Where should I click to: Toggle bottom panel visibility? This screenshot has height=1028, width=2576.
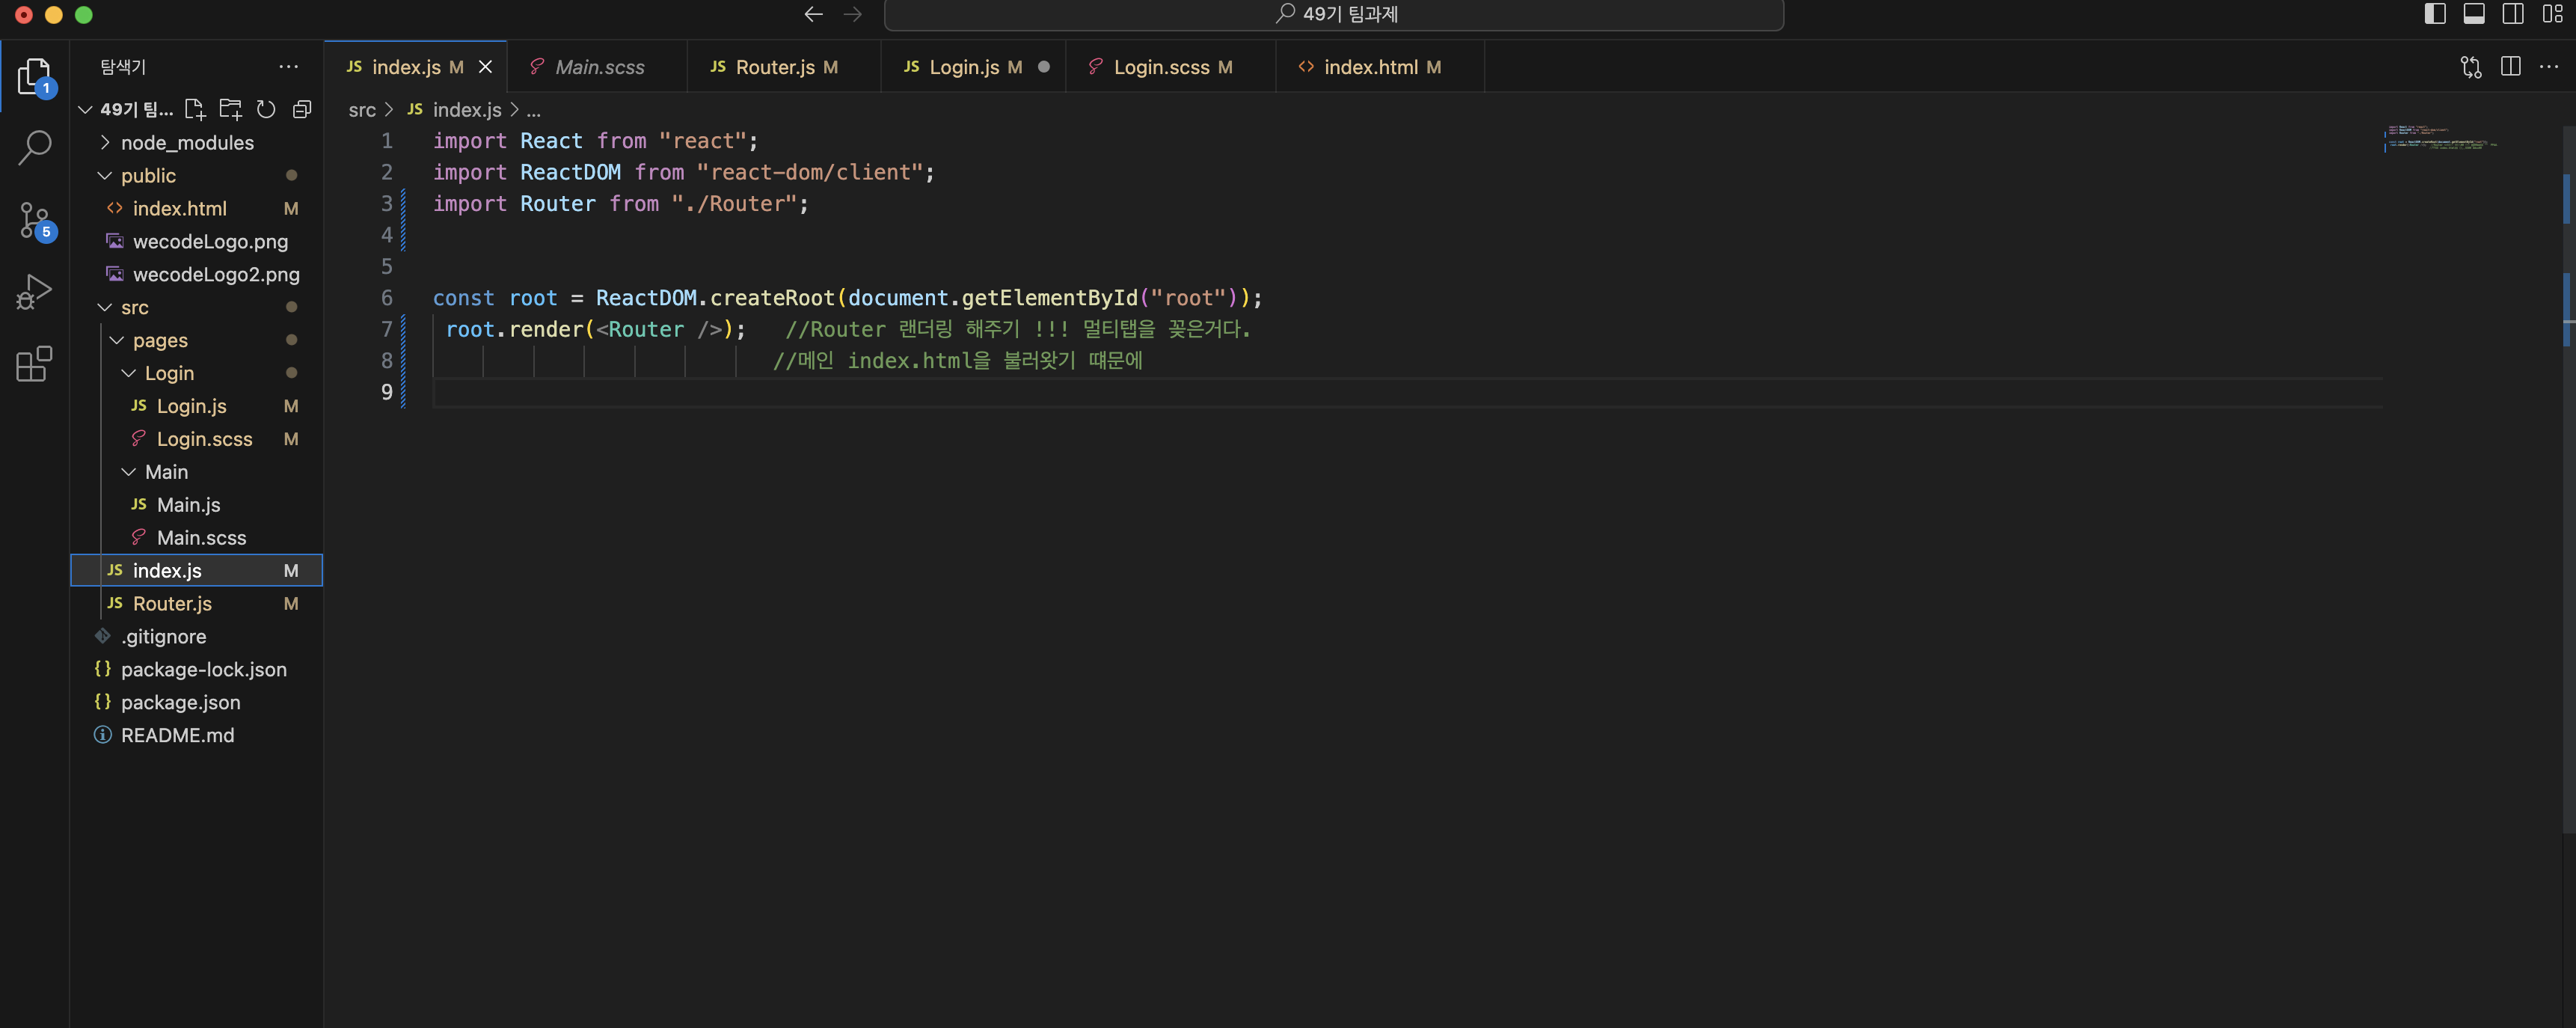click(x=2475, y=14)
